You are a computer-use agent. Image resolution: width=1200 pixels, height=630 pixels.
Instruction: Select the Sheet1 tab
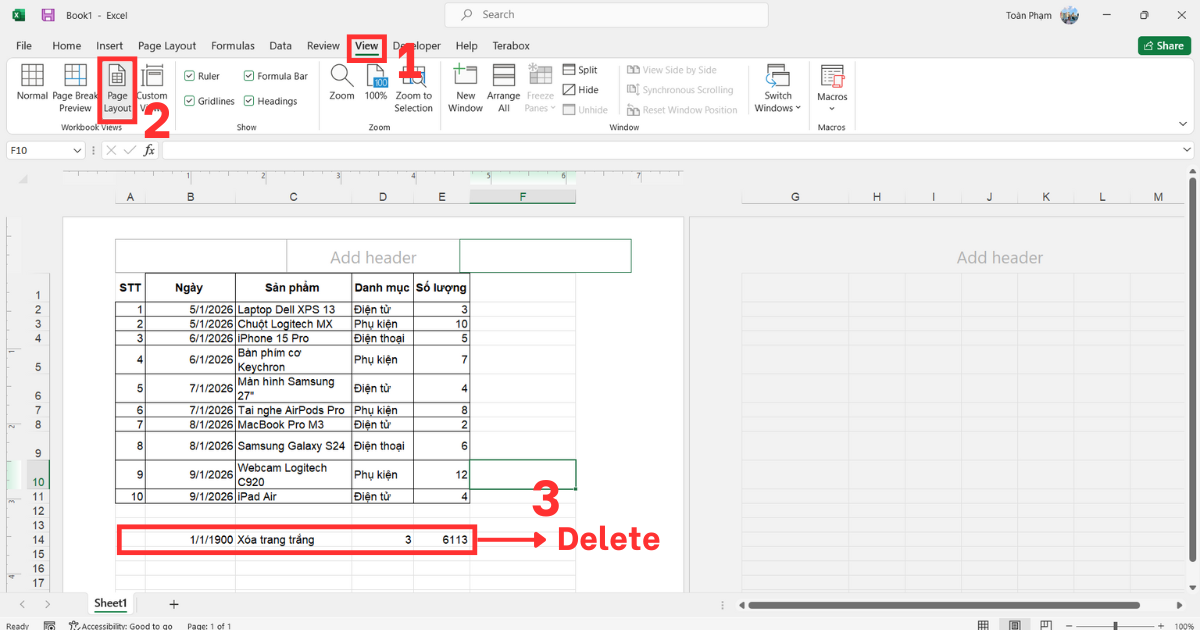click(x=110, y=604)
